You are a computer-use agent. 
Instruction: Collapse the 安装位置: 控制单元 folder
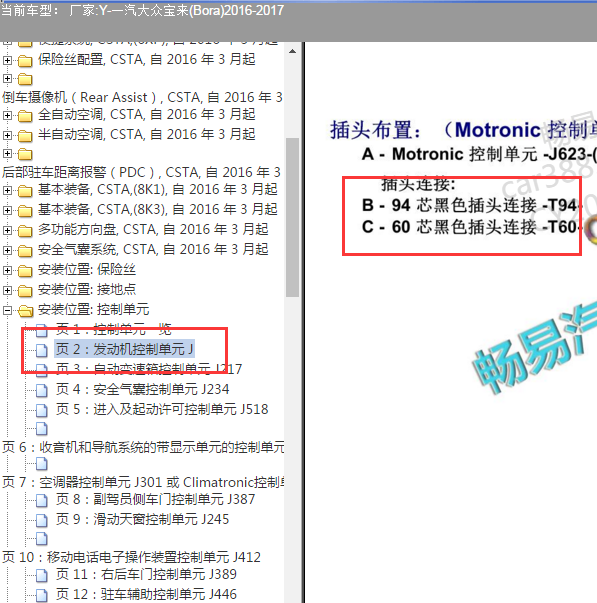coord(7,310)
